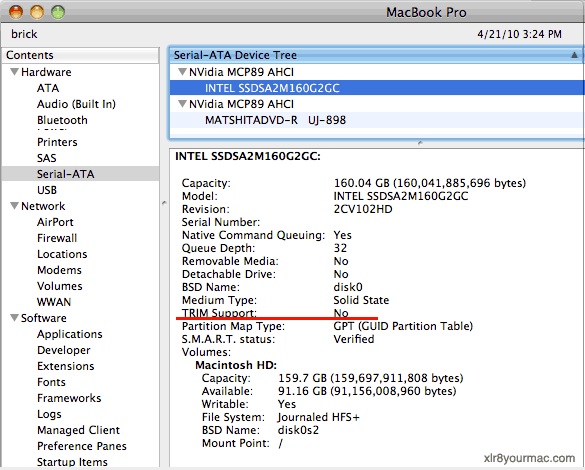Screen dimensions: 585x470
Task: Open Logs under Software
Action: click(x=49, y=414)
